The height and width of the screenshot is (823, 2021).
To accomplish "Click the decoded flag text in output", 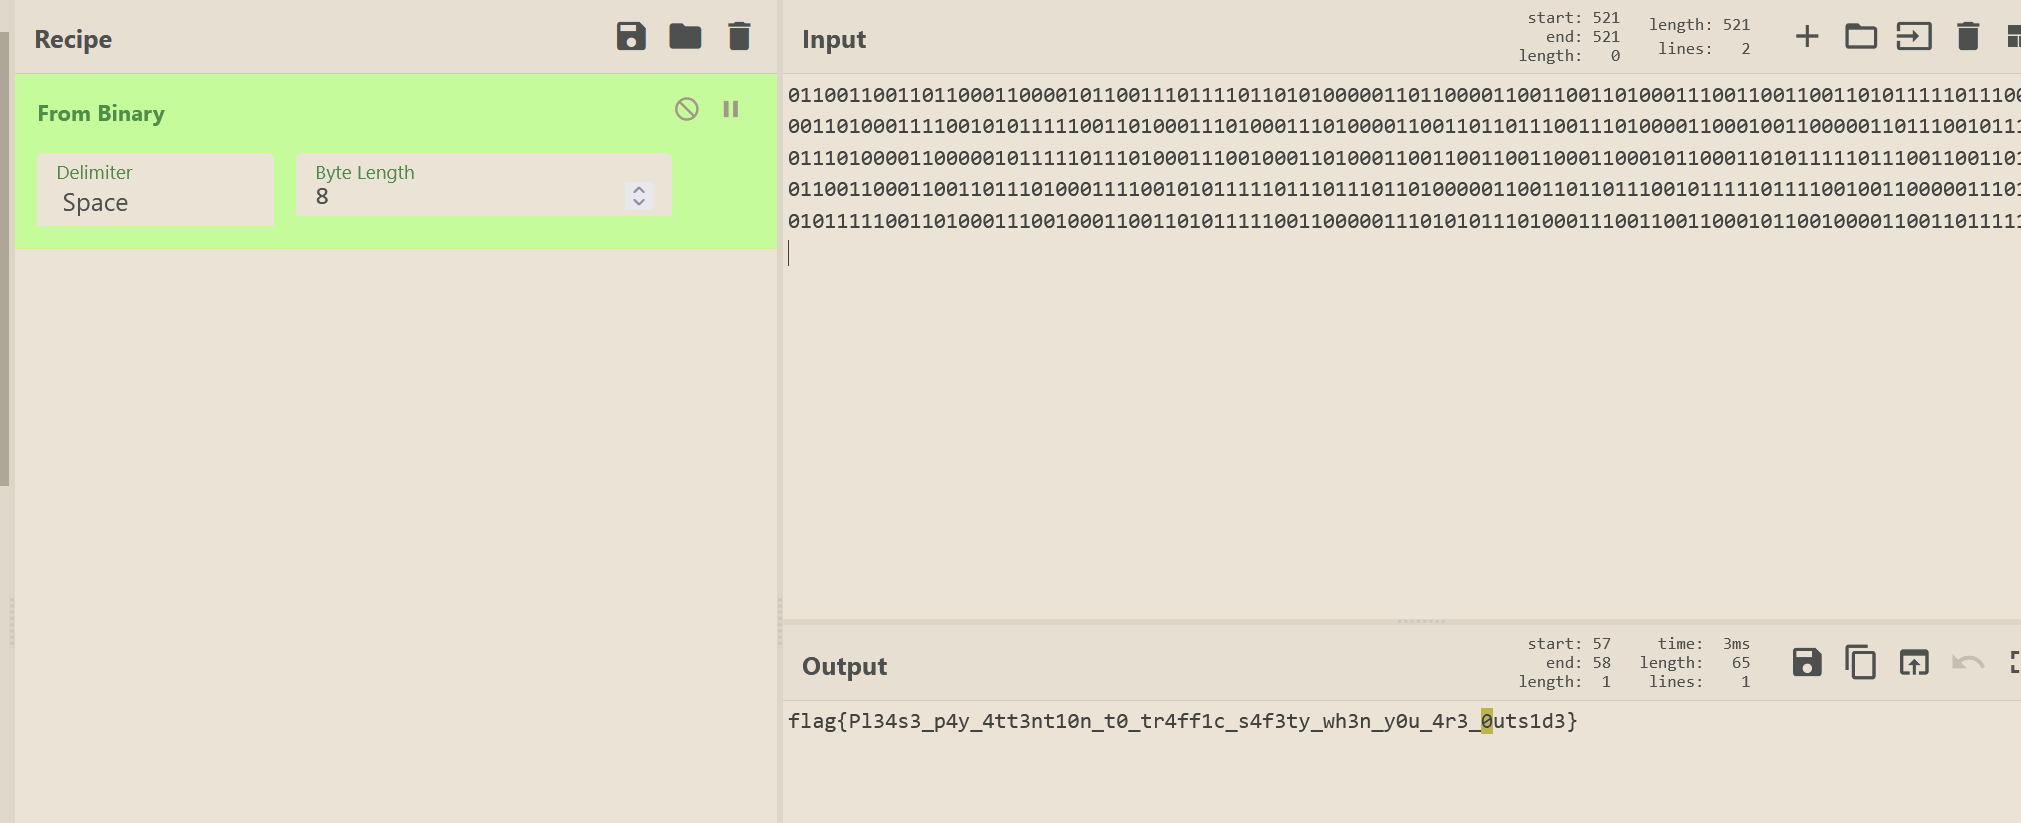I will [x=1182, y=721].
